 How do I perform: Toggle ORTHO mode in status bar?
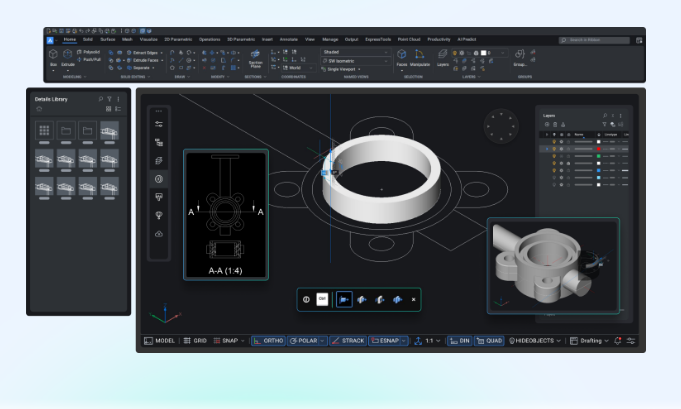point(268,341)
